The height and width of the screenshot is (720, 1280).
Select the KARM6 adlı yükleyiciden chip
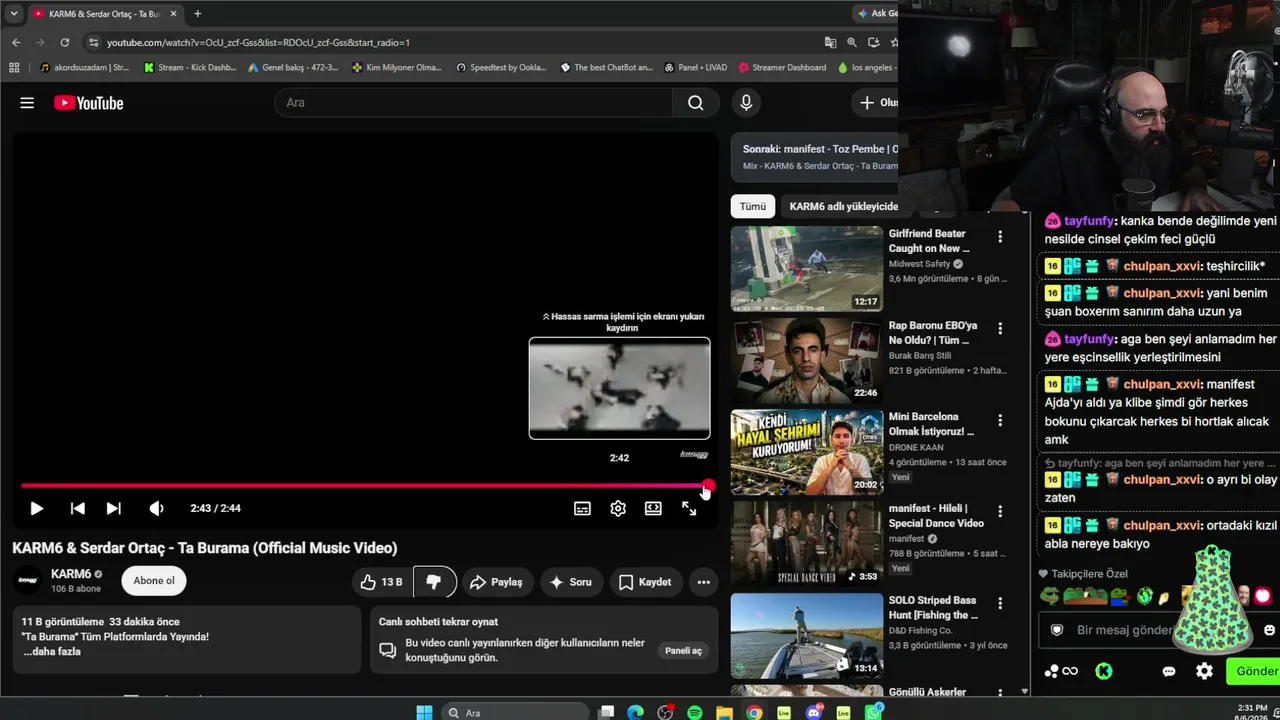pyautogui.click(x=844, y=206)
